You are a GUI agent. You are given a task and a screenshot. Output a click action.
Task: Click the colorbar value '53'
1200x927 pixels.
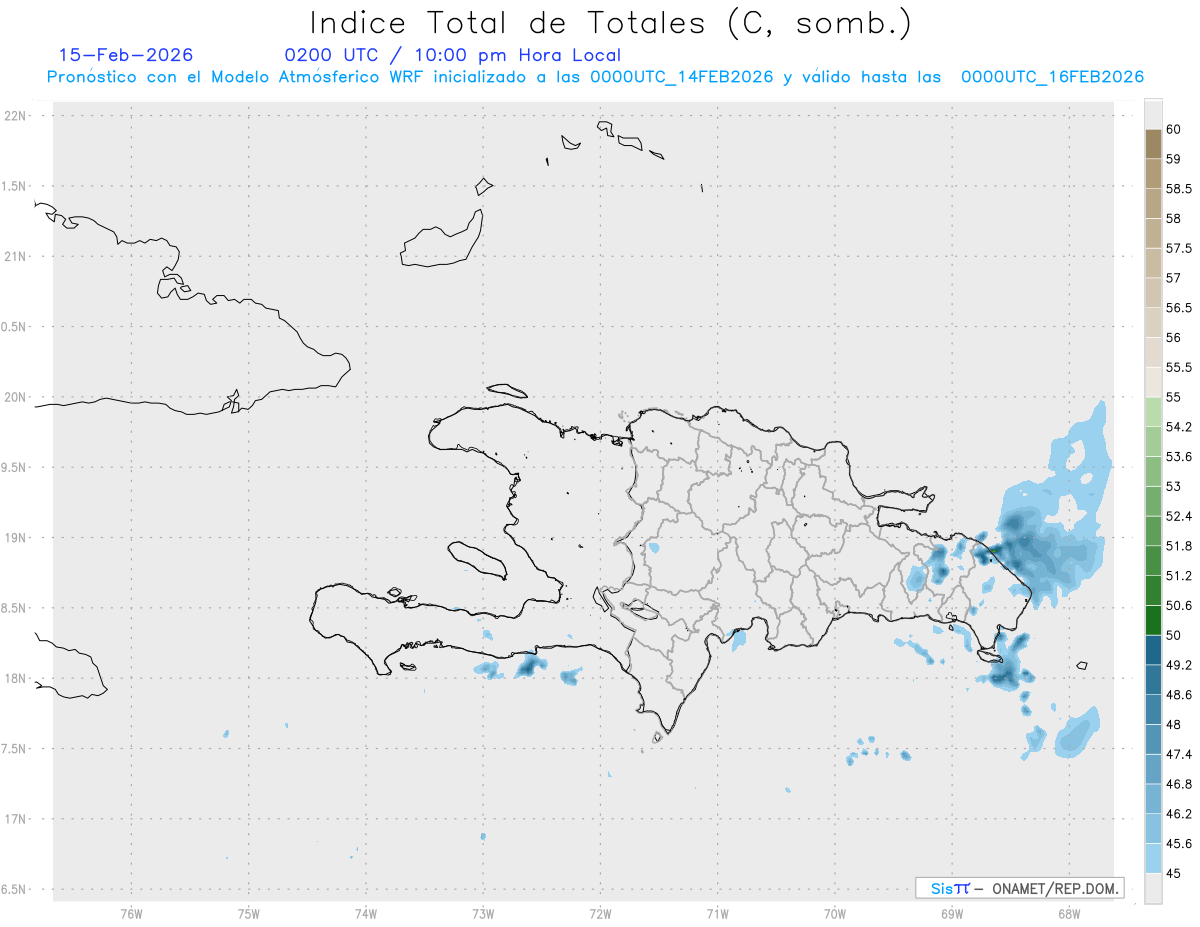pos(1173,486)
